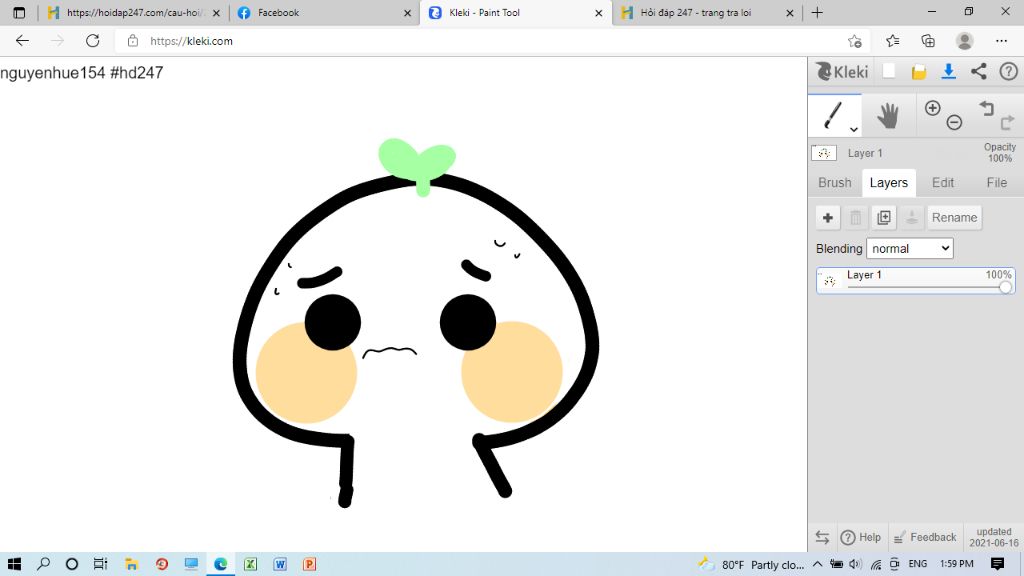This screenshot has height=576, width=1024.
Task: Open PowerPoint from the taskbar
Action: pos(309,564)
